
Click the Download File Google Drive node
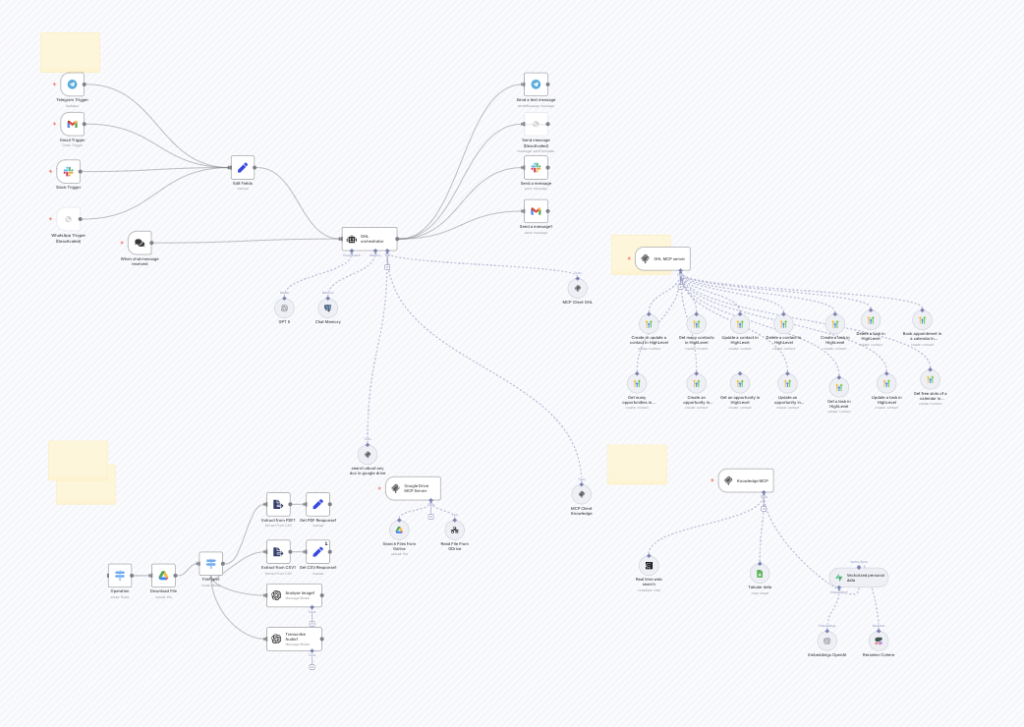coord(163,574)
